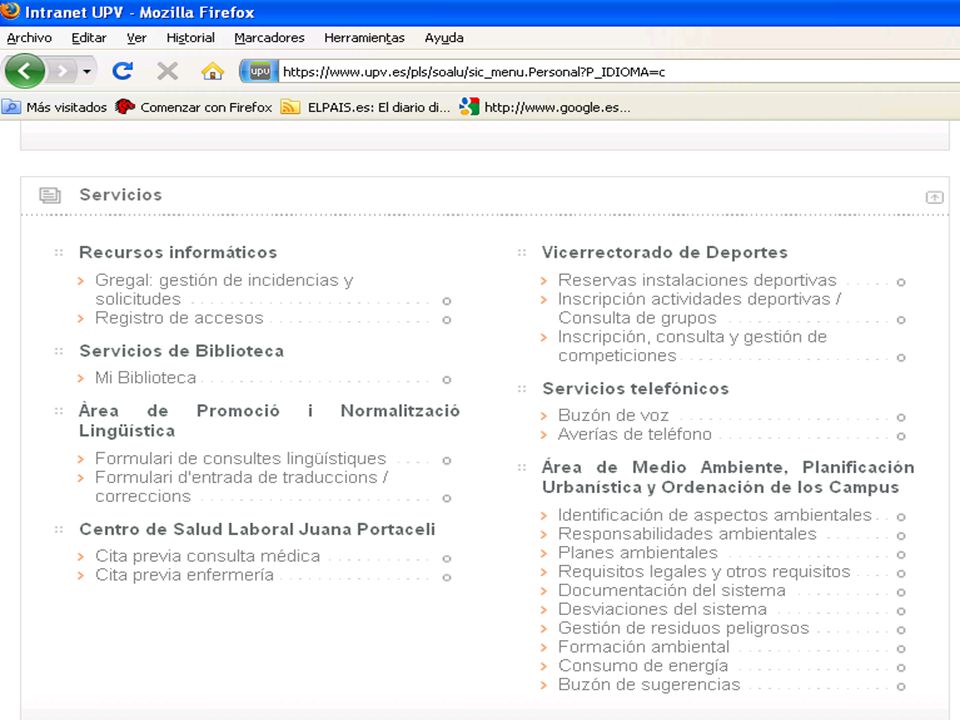Click the Servicios panel icon
The image size is (960, 720).
coord(50,195)
